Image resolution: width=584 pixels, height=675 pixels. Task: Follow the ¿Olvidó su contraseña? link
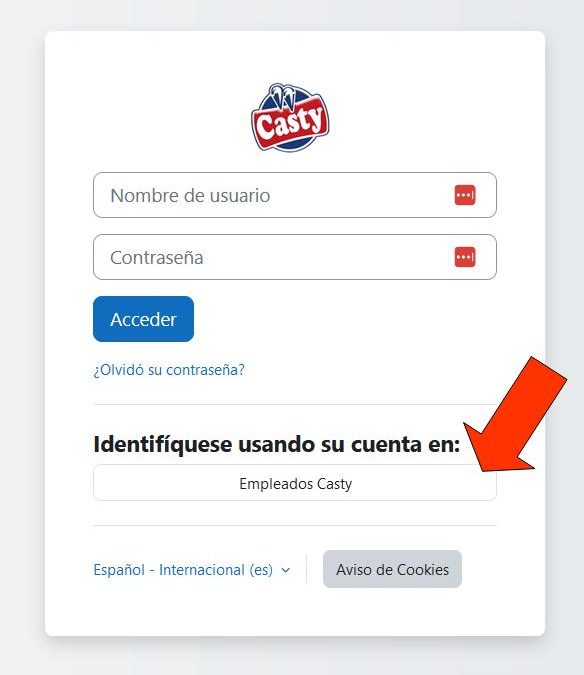point(169,370)
